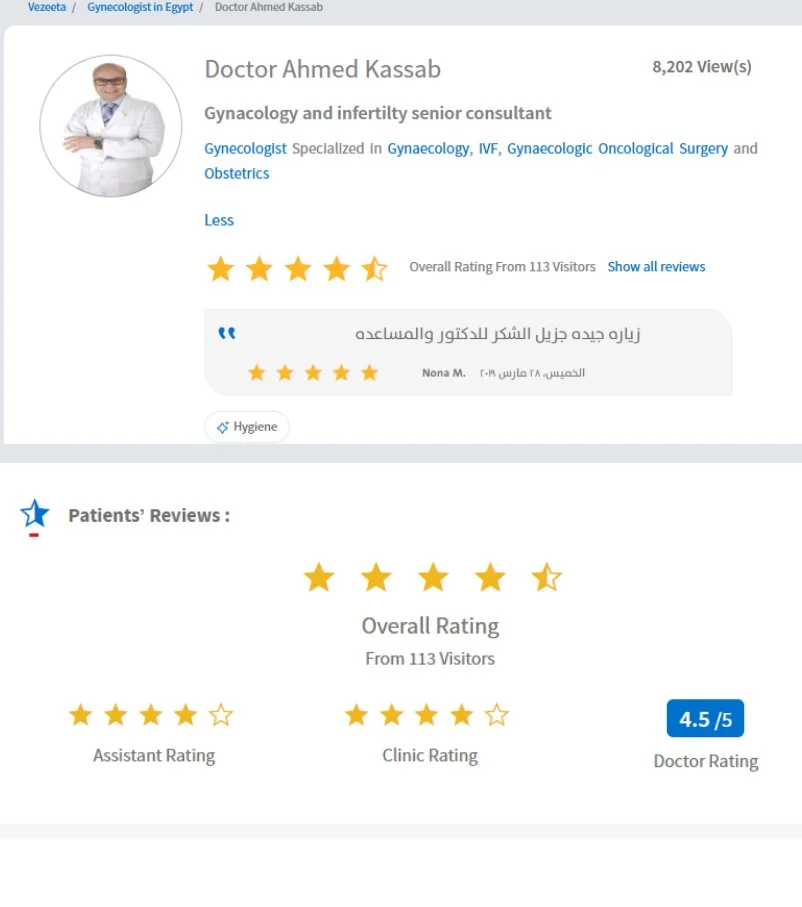Click the half-filled star in the top rating row
Screen dimensions: 802x907
375,268
